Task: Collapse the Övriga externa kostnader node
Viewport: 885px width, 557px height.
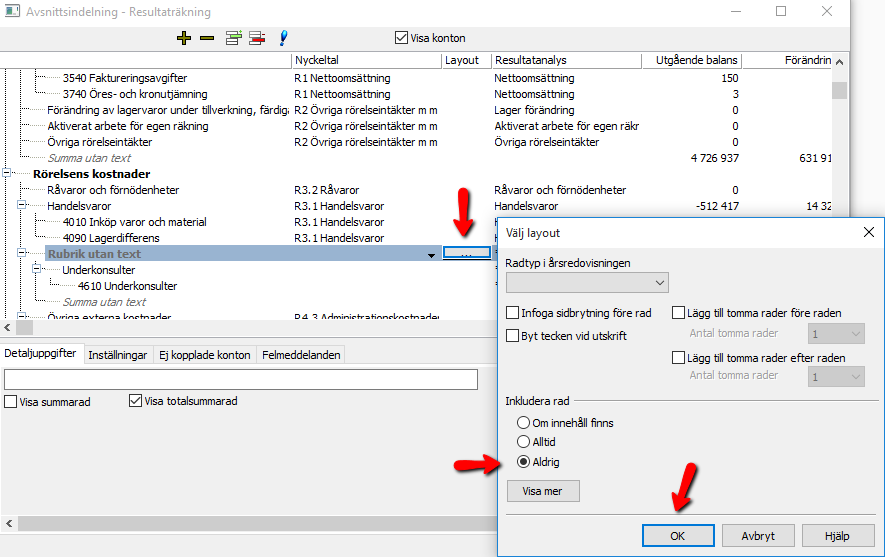Action: click(x=21, y=316)
